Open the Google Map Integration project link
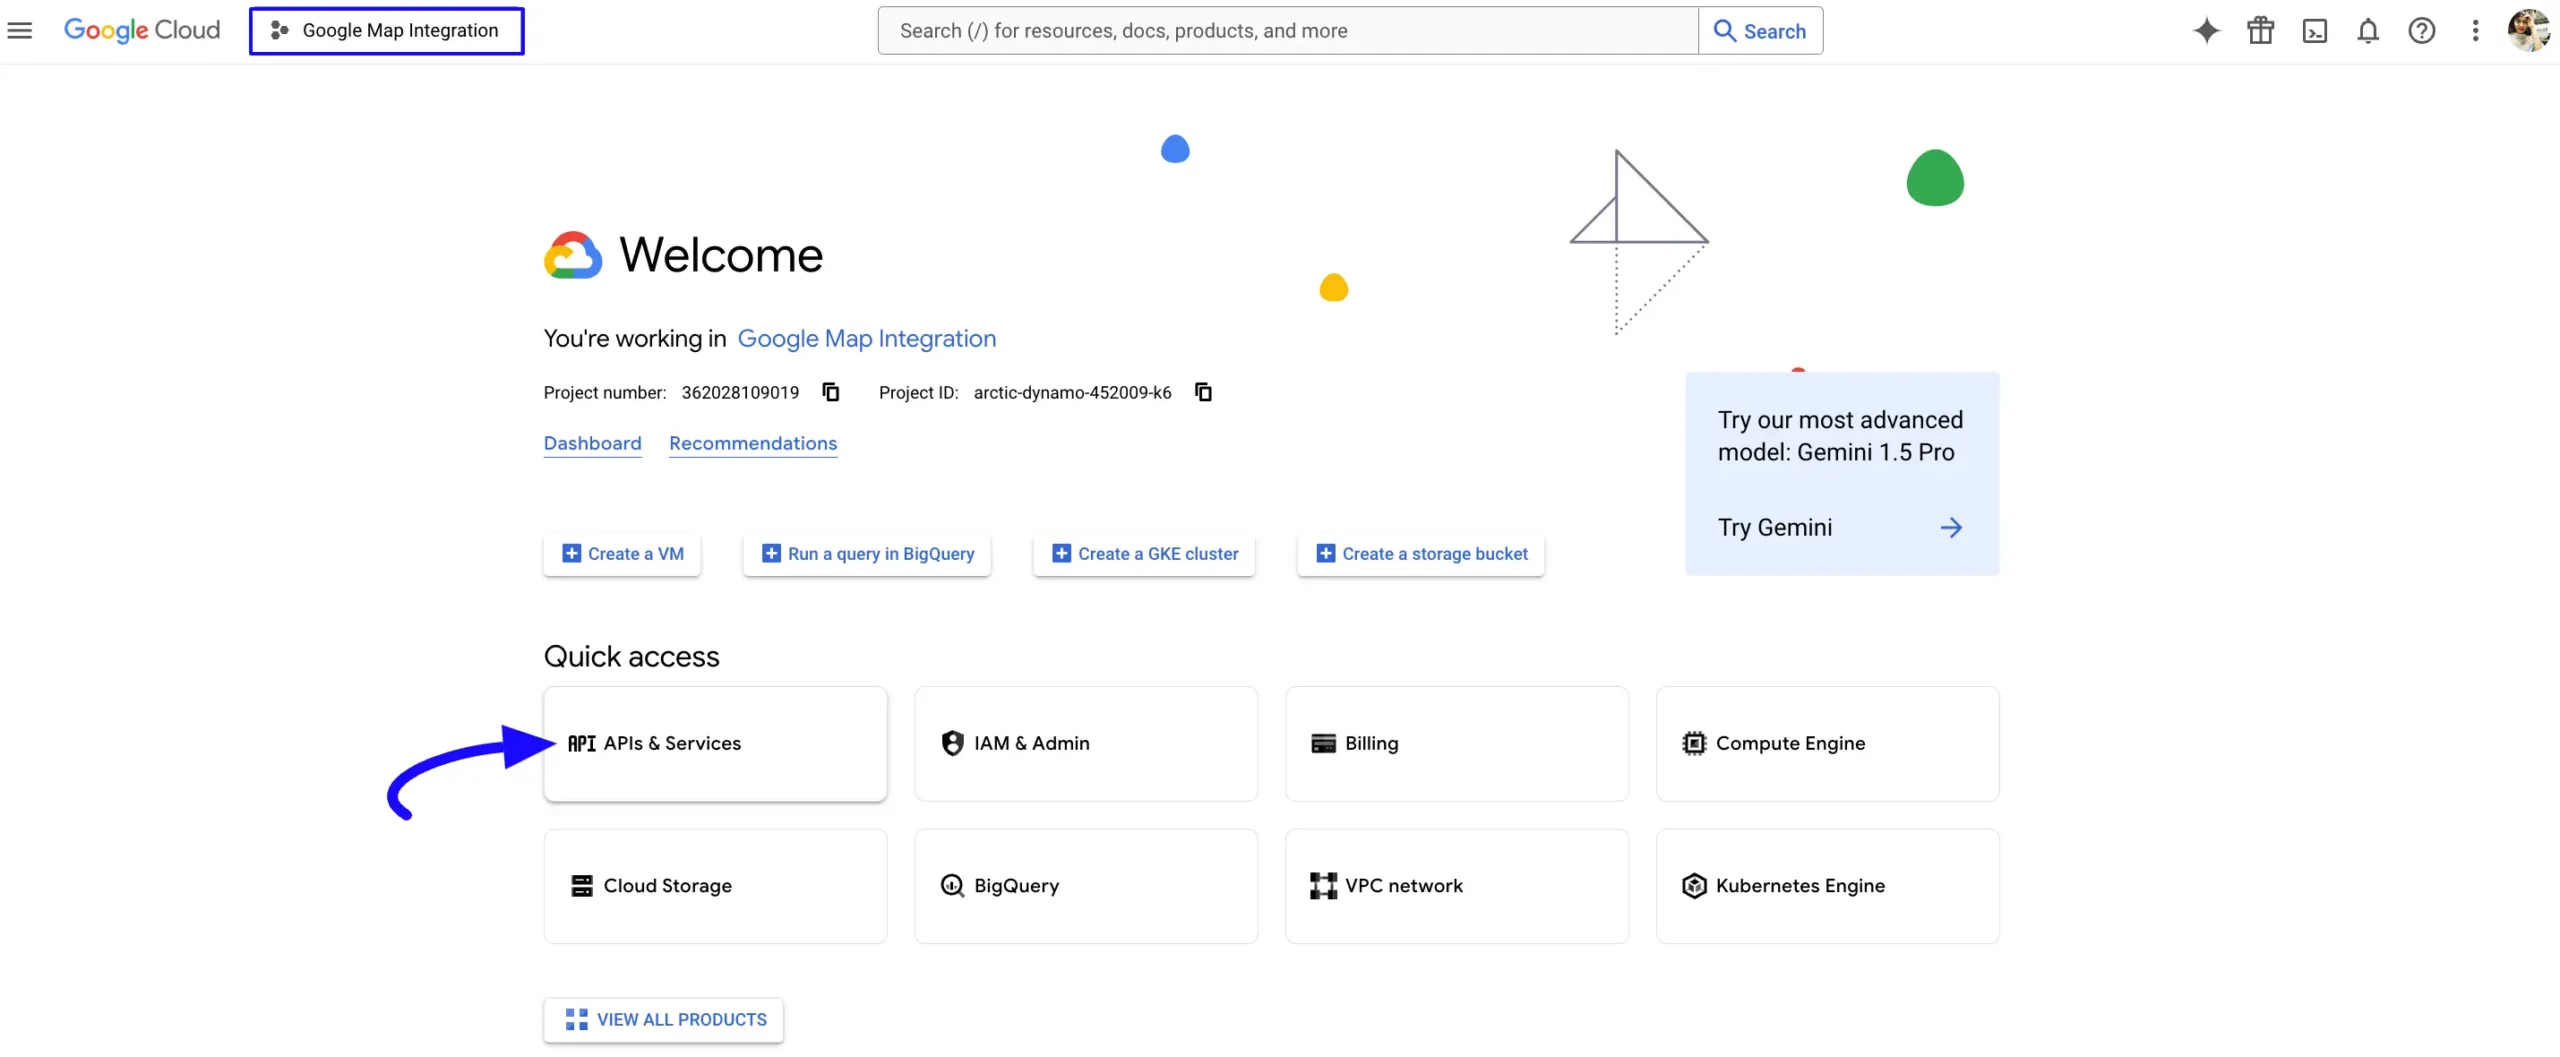Viewport: 2560px width, 1057px height. (x=866, y=339)
